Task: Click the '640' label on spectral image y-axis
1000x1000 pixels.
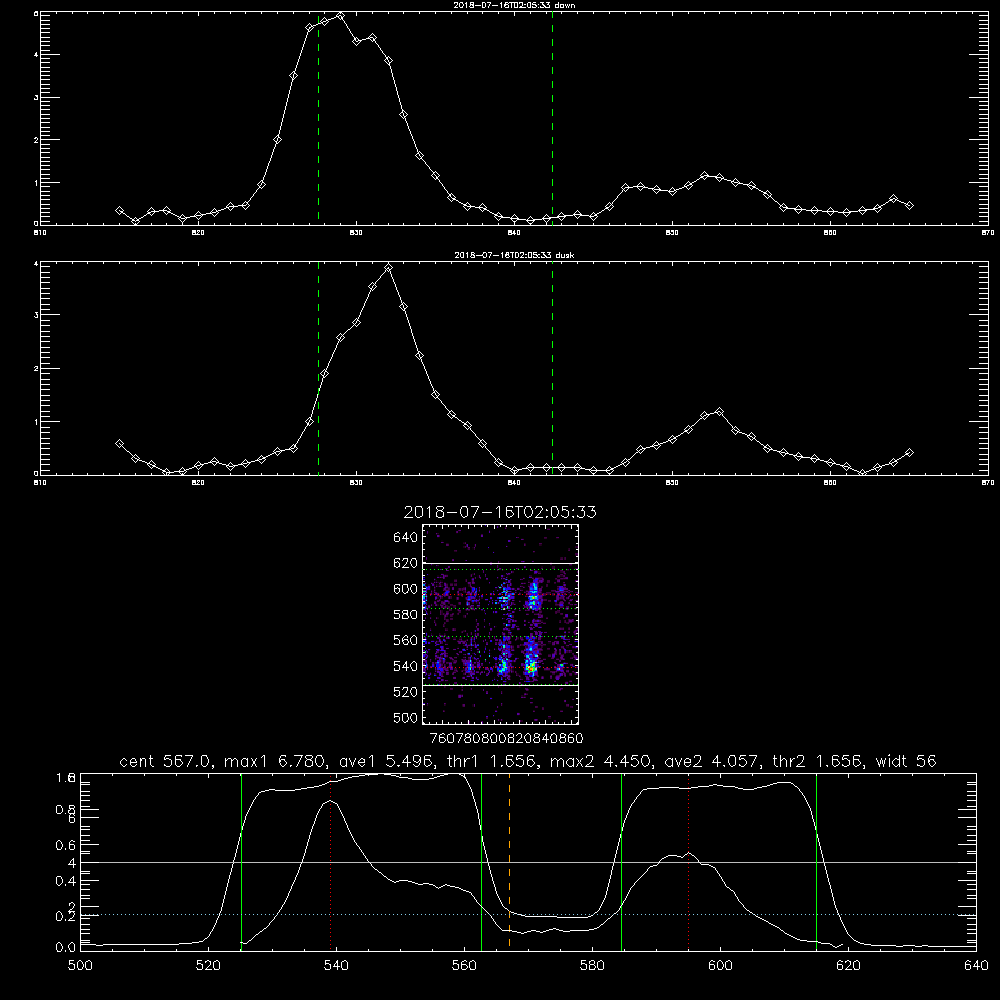Action: [406, 537]
